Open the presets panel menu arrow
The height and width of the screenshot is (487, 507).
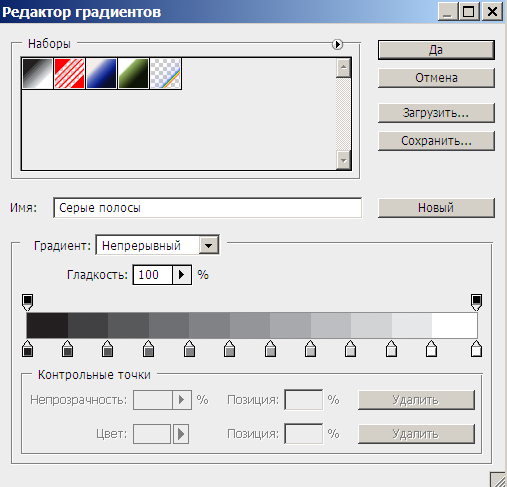tap(337, 44)
